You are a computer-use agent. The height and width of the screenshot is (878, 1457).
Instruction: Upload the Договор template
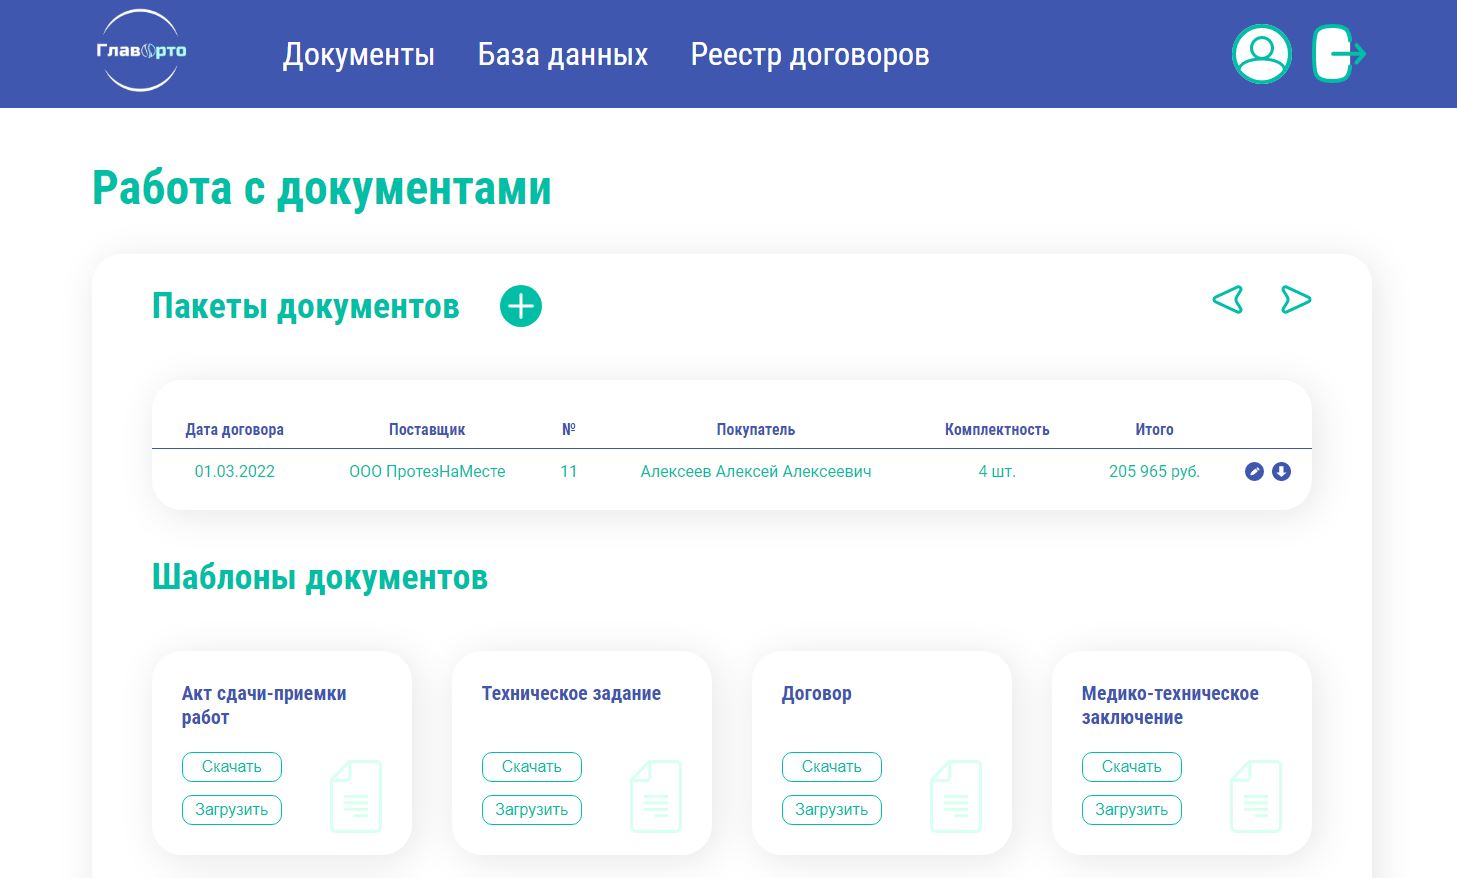pos(832,810)
